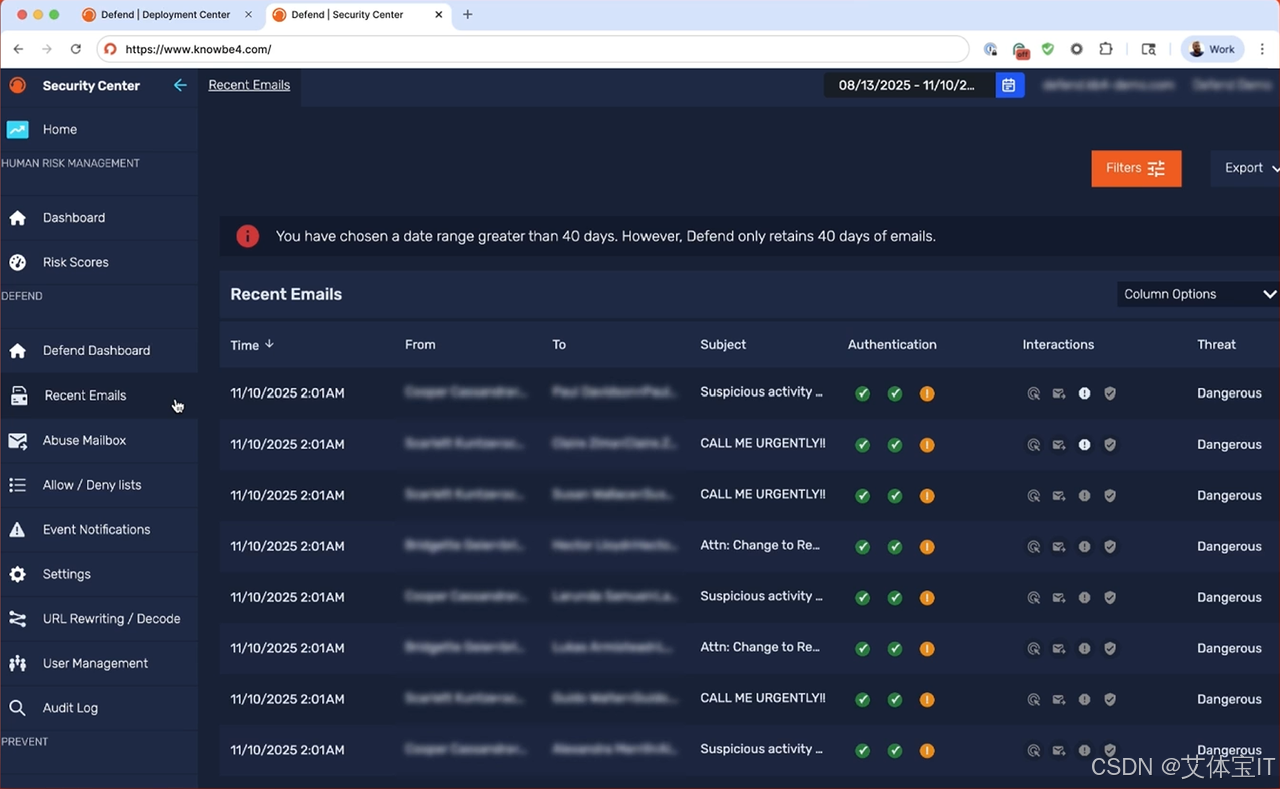Click the Defend Dashboard house icon

pos(17,351)
